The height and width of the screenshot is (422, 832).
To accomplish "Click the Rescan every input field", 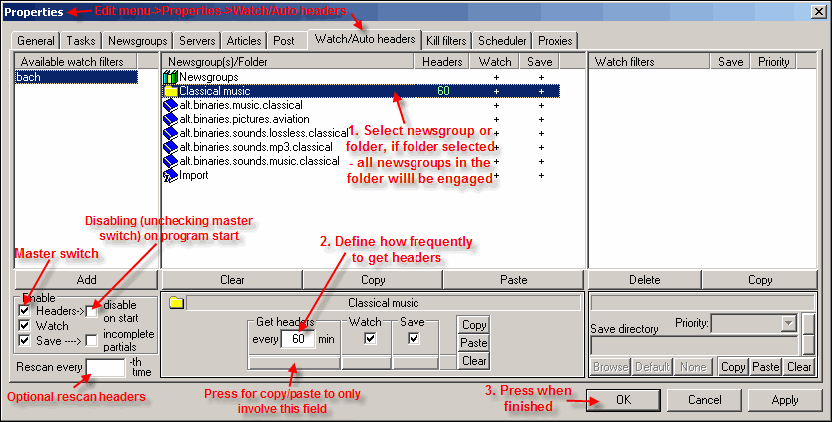I will tap(105, 367).
